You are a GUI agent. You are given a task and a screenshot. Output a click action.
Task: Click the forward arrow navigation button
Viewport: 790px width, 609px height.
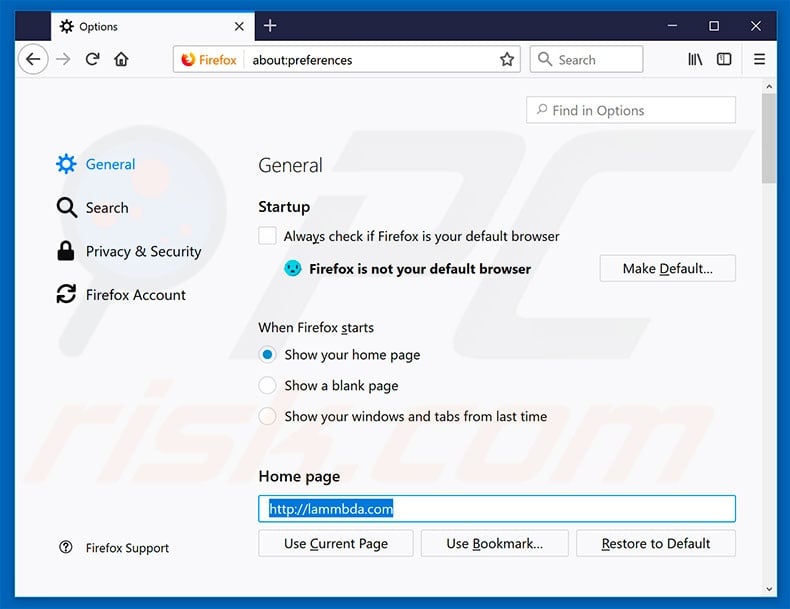(x=63, y=59)
